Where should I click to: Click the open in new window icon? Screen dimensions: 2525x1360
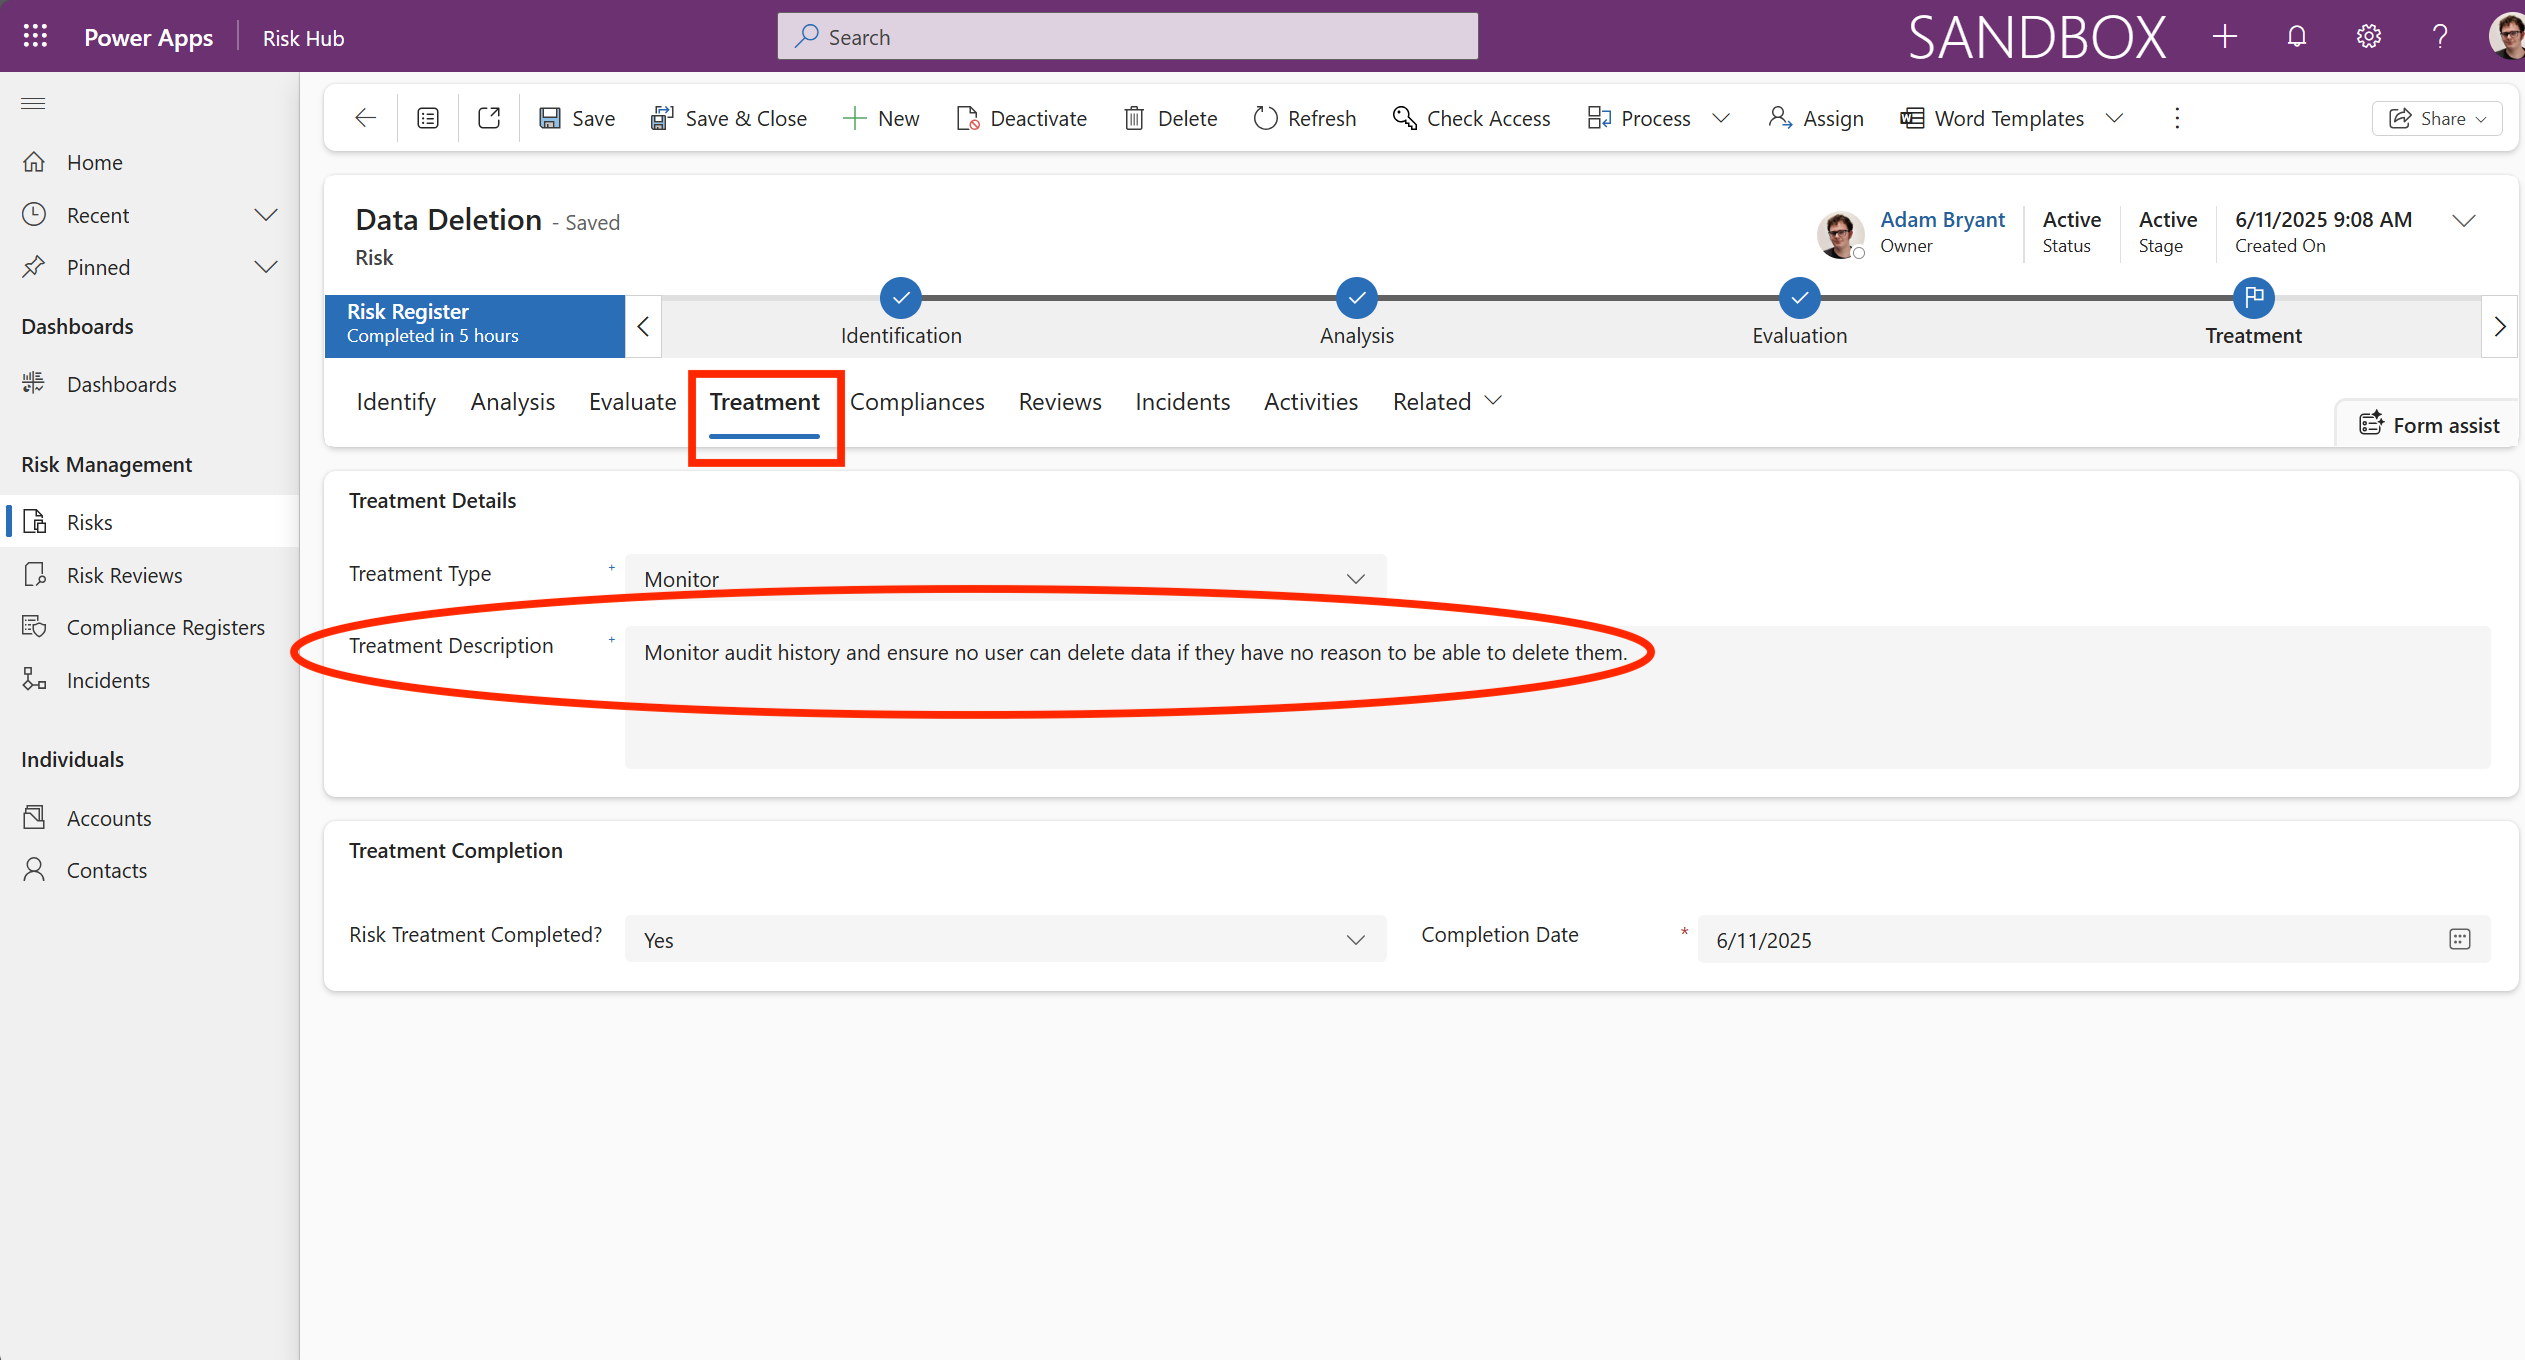coord(489,118)
